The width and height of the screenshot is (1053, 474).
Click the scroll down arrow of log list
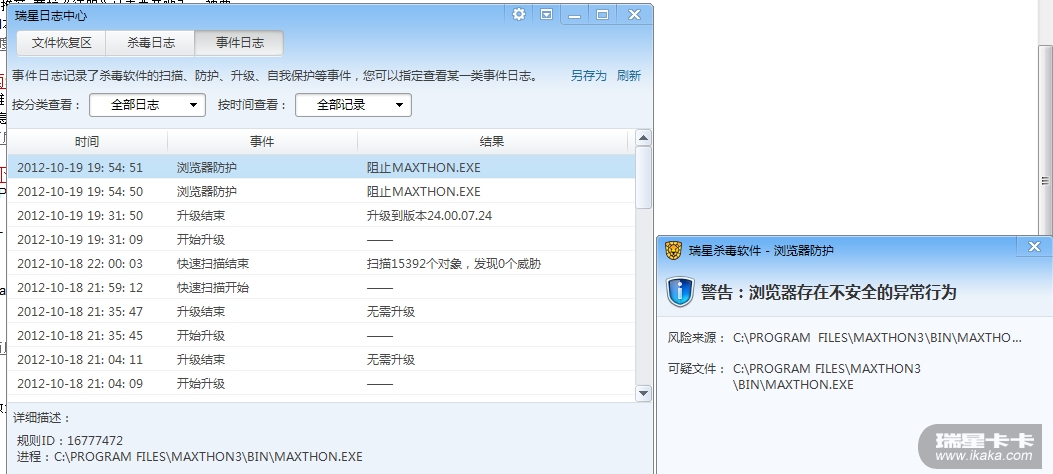coord(643,393)
